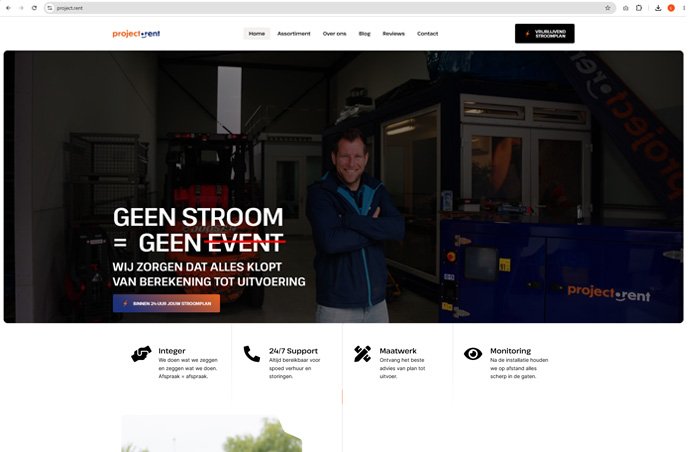The image size is (690, 452).
Task: Click the phone icon for 24/7 Support
Action: click(252, 354)
